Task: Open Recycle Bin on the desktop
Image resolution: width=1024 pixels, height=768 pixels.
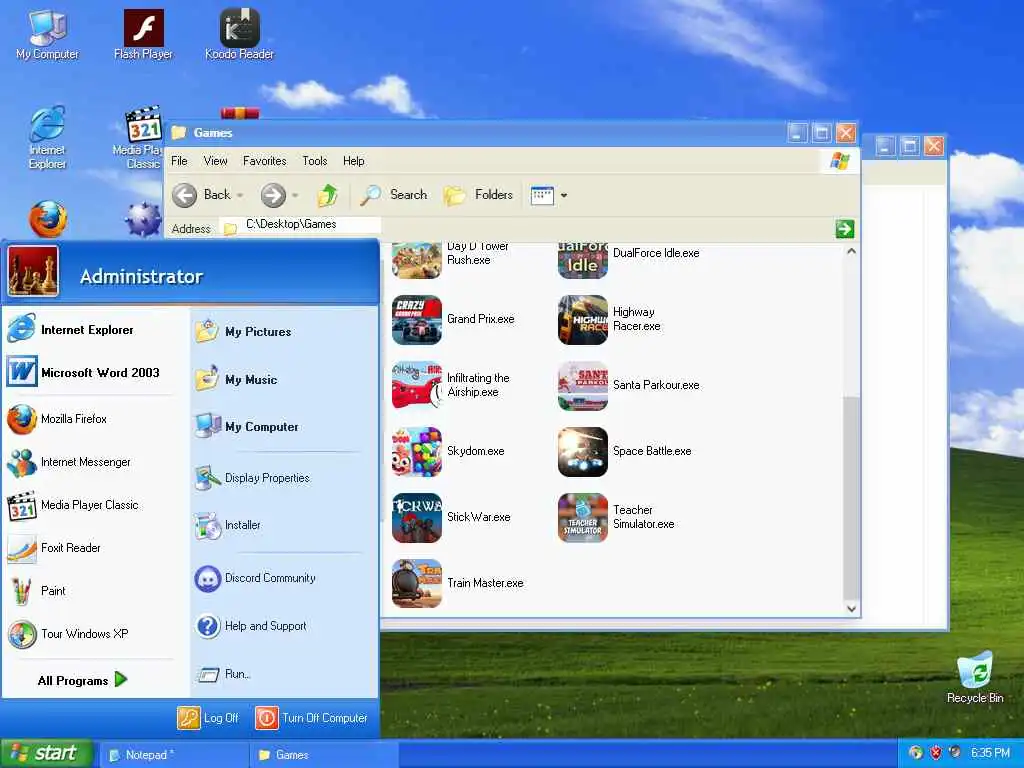Action: click(x=975, y=677)
